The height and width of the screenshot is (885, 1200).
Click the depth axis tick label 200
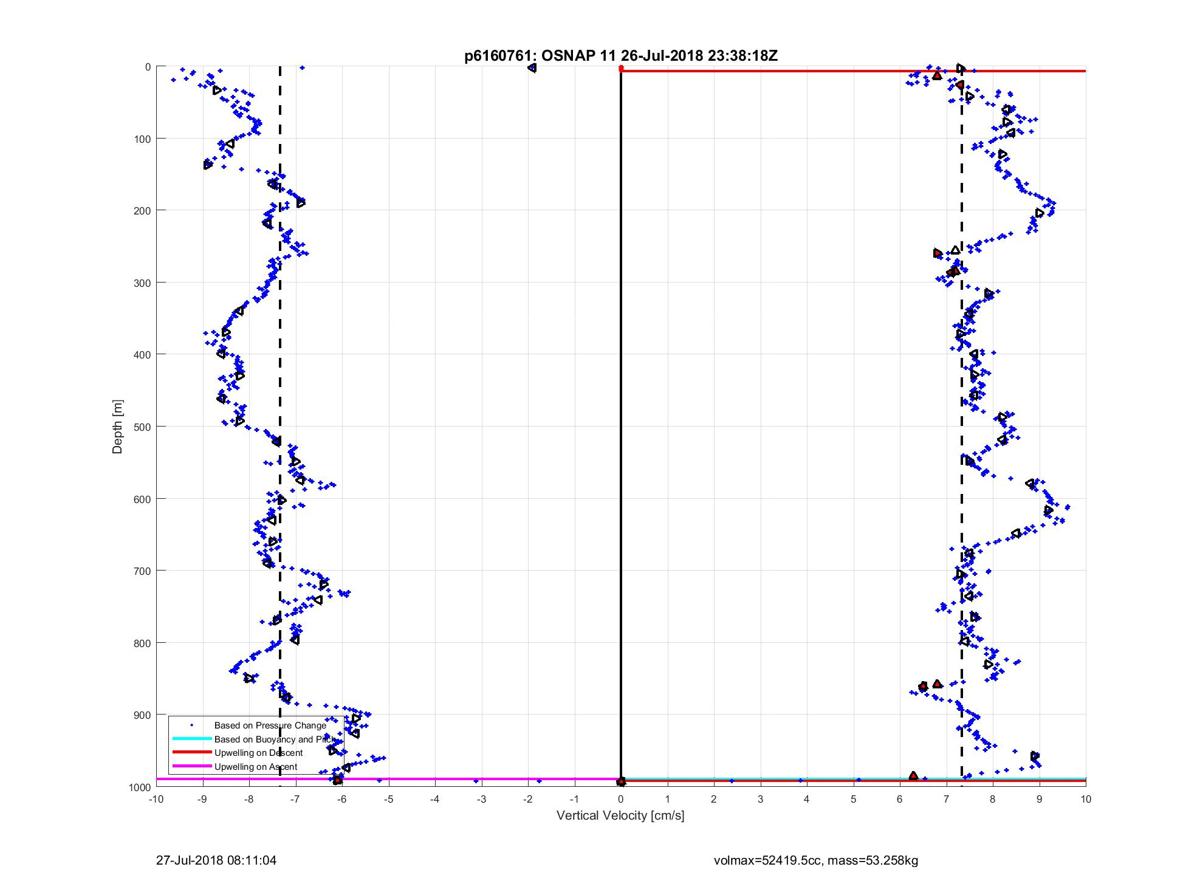point(141,211)
